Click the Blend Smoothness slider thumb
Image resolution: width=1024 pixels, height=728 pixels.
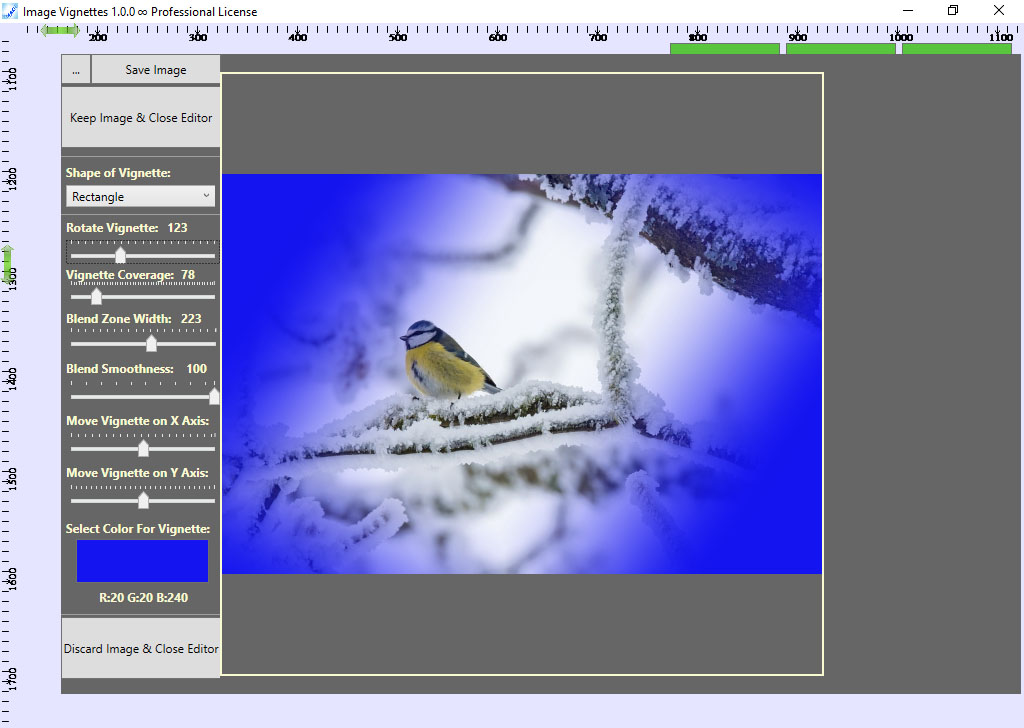point(214,396)
